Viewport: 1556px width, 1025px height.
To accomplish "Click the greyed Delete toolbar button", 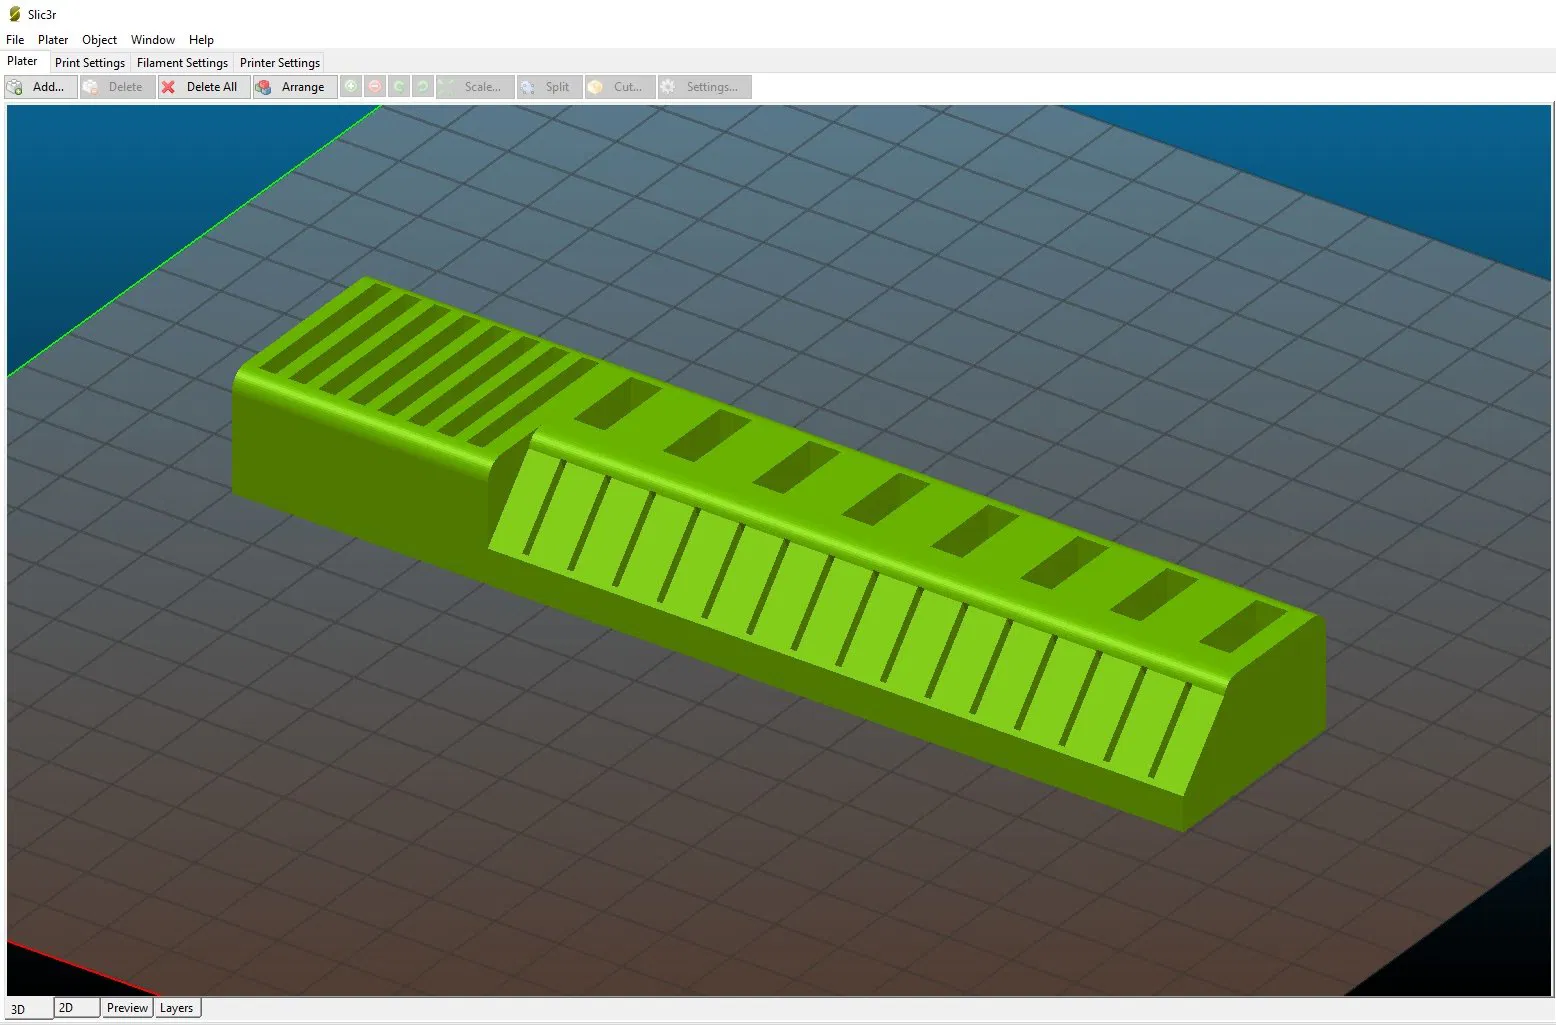I will click(x=117, y=87).
